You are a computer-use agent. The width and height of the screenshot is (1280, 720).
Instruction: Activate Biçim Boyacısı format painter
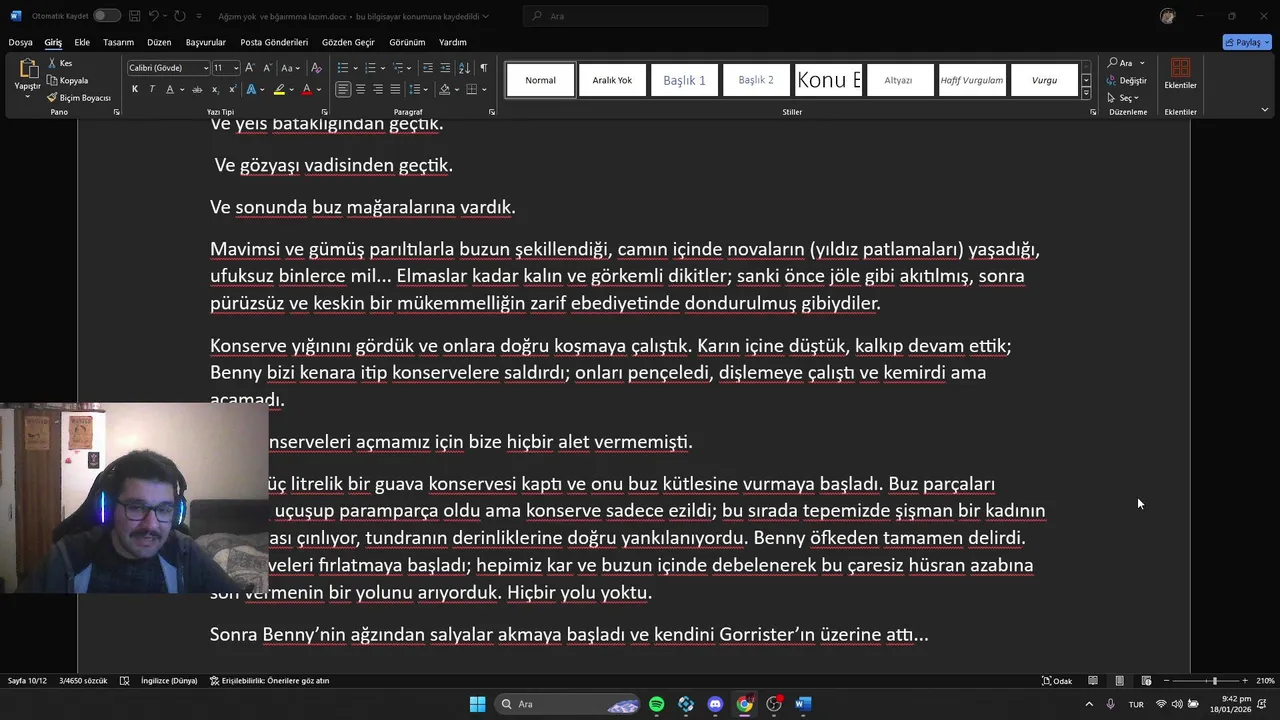[x=79, y=97]
